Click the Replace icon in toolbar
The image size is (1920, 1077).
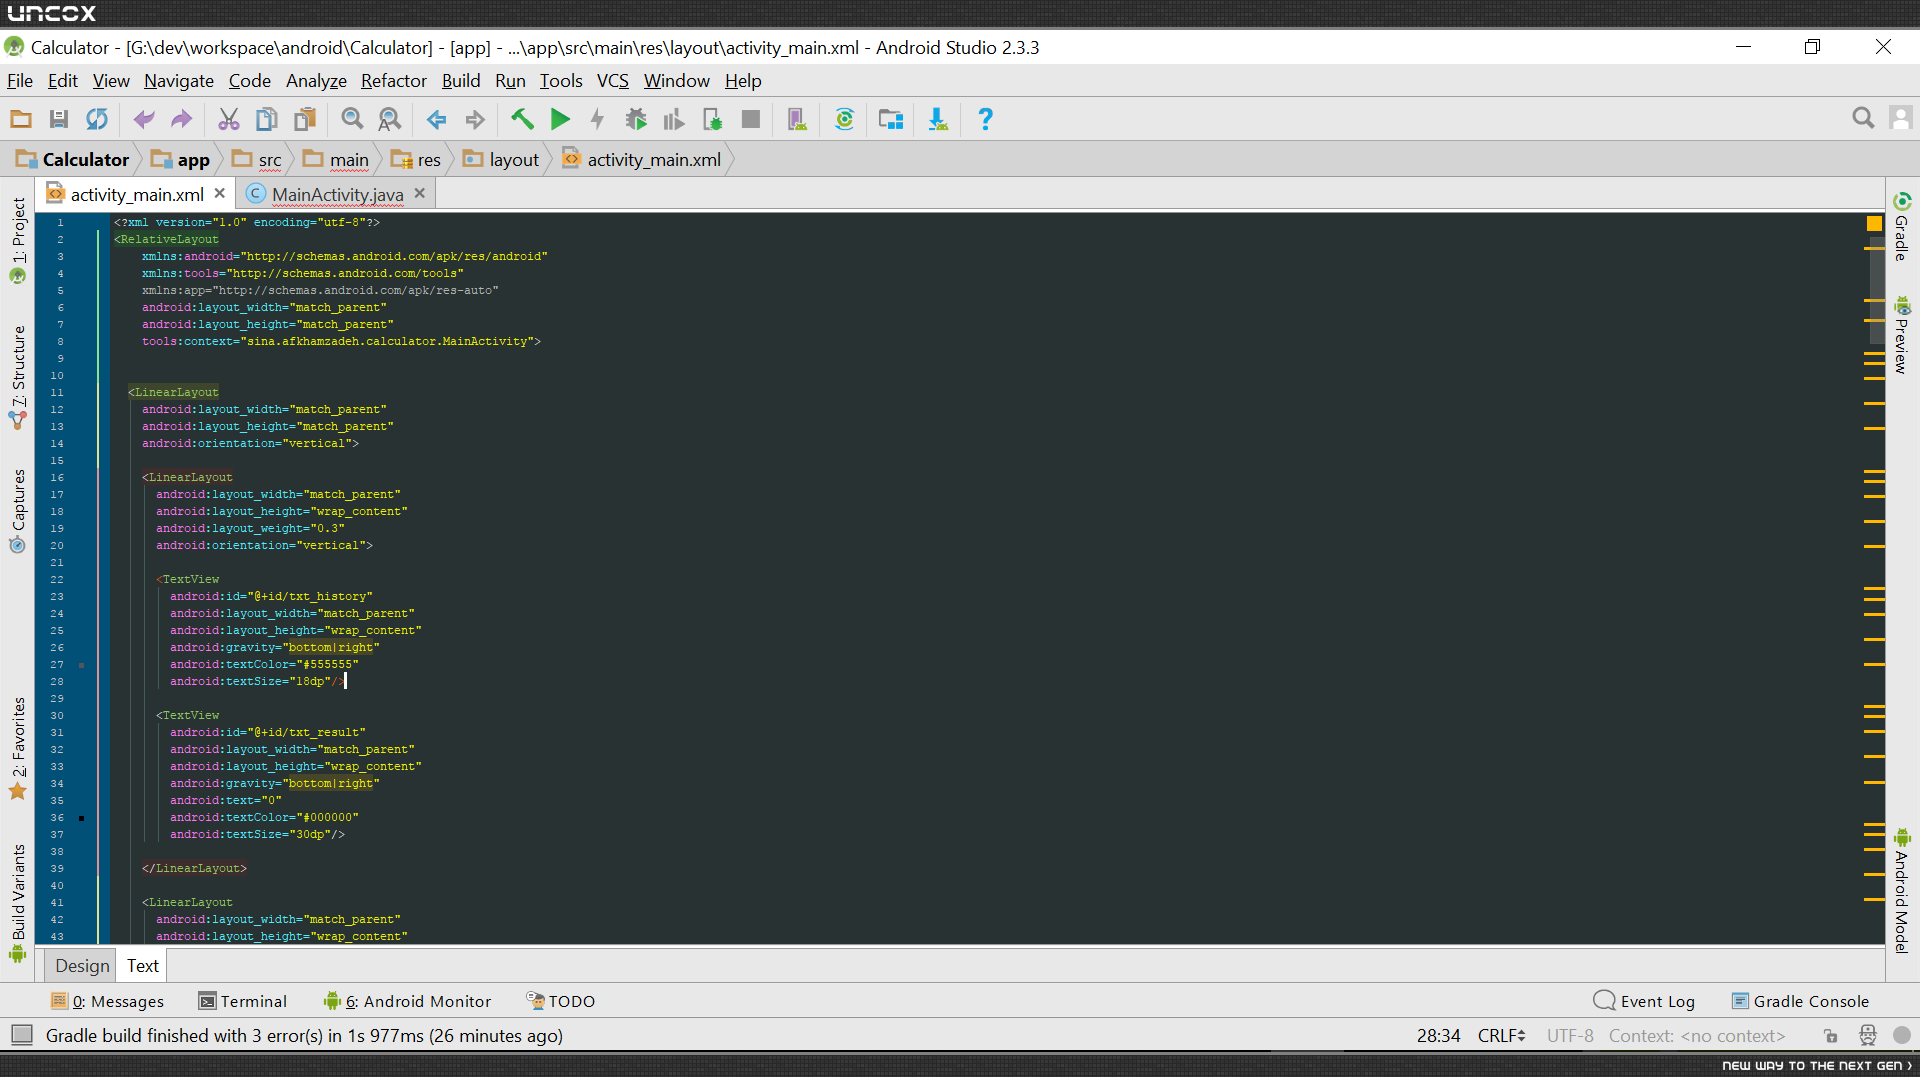point(390,120)
